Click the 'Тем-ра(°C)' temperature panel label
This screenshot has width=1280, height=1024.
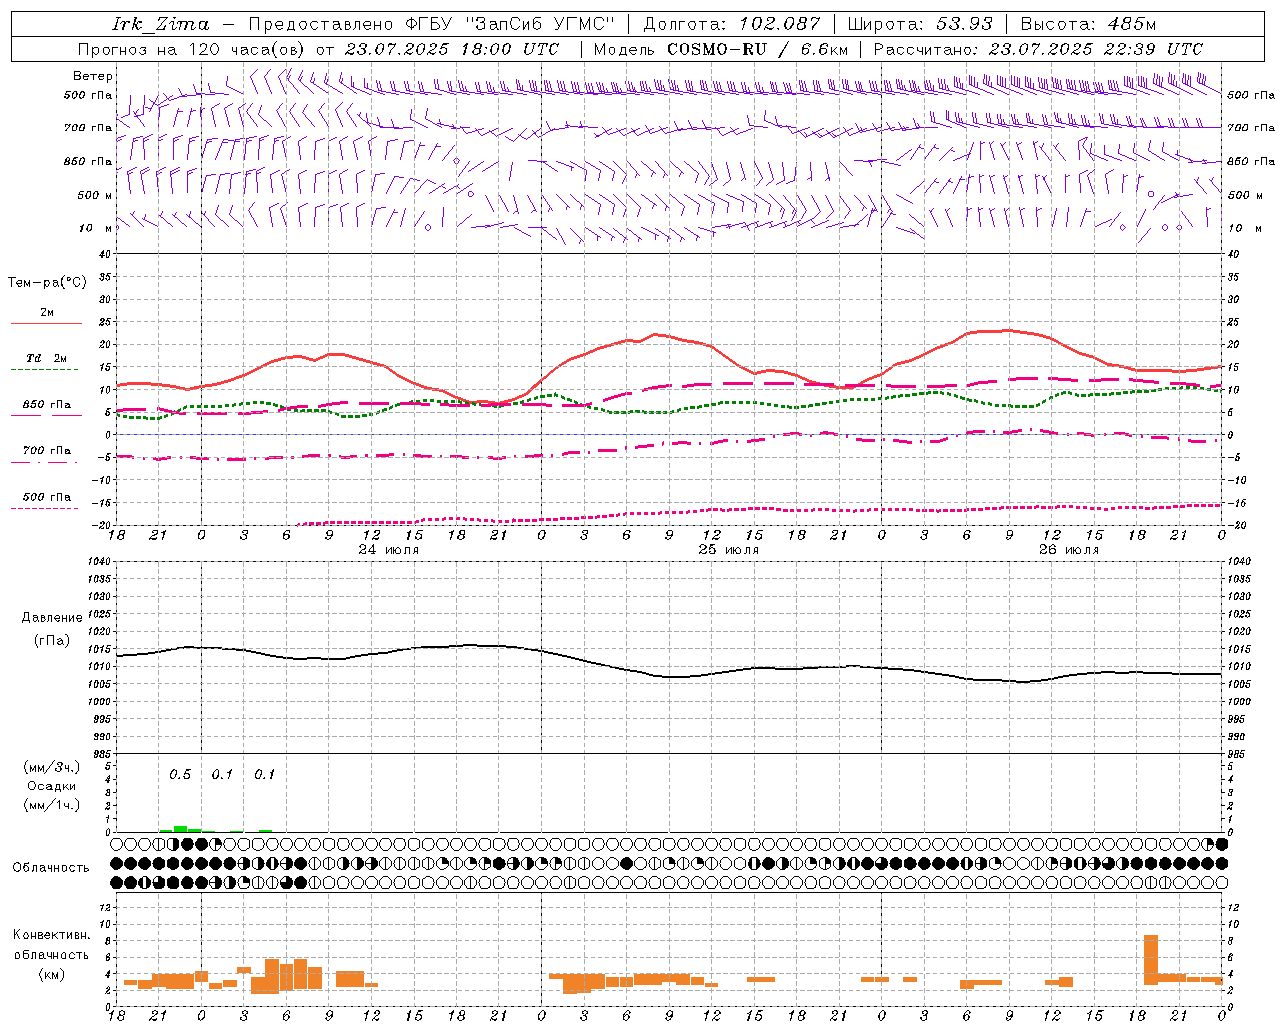47,283
